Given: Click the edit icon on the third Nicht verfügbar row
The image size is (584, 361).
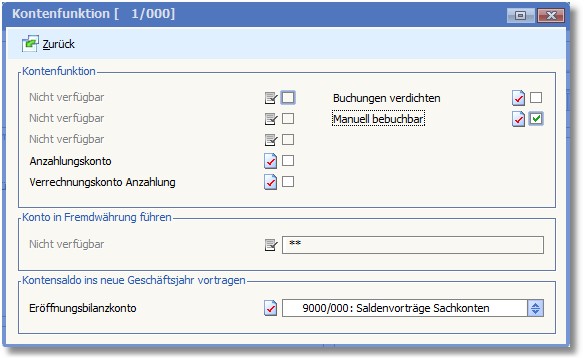Looking at the screenshot, I should (x=271, y=140).
